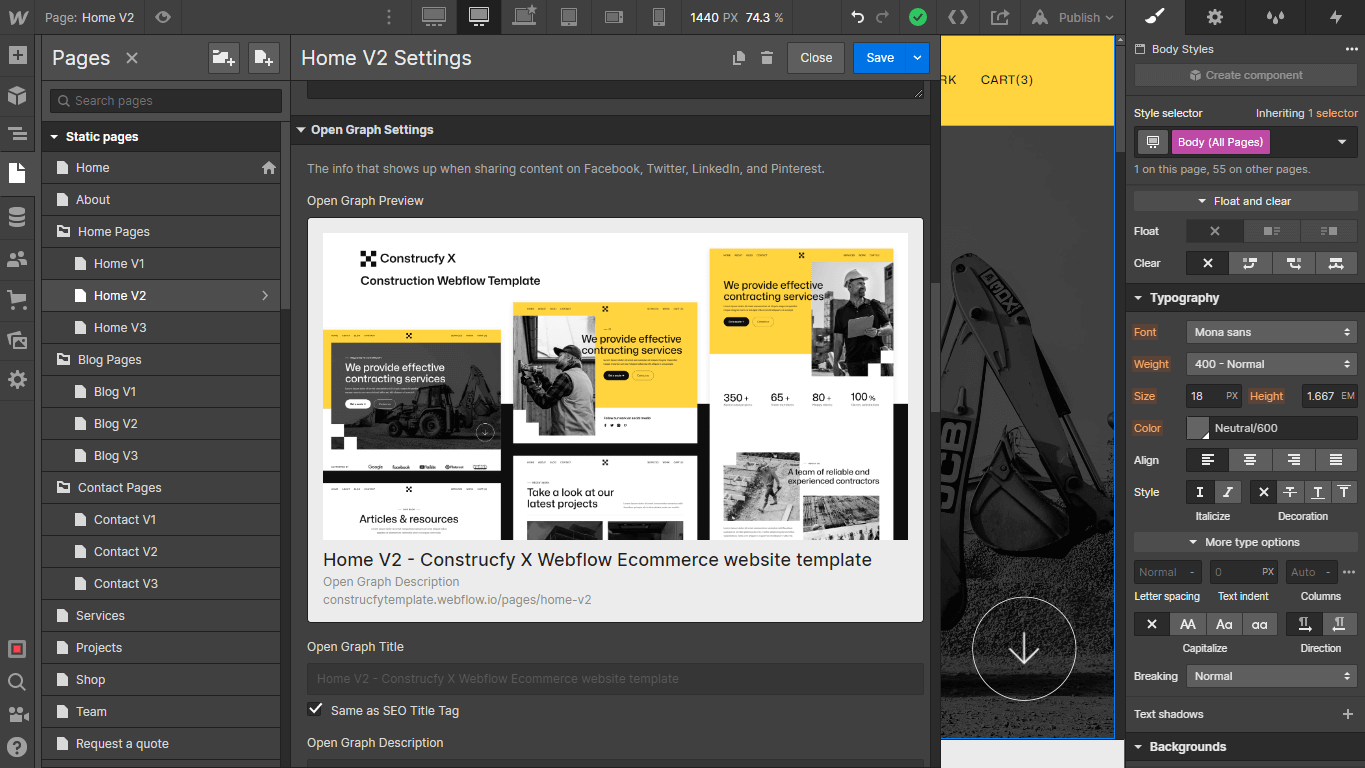Click the undo arrow in top bar
The image size is (1365, 768).
857,17
